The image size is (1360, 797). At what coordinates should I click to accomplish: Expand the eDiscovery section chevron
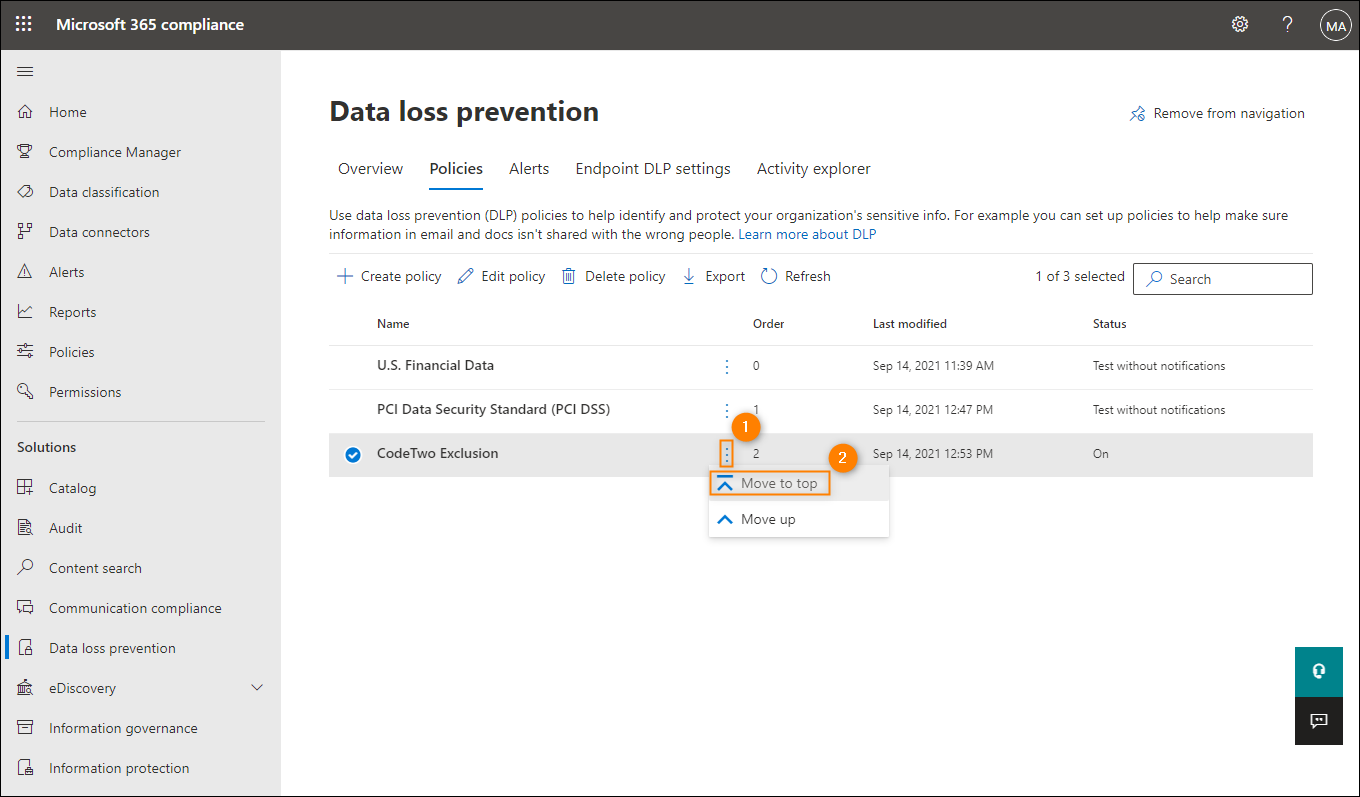click(x=257, y=688)
